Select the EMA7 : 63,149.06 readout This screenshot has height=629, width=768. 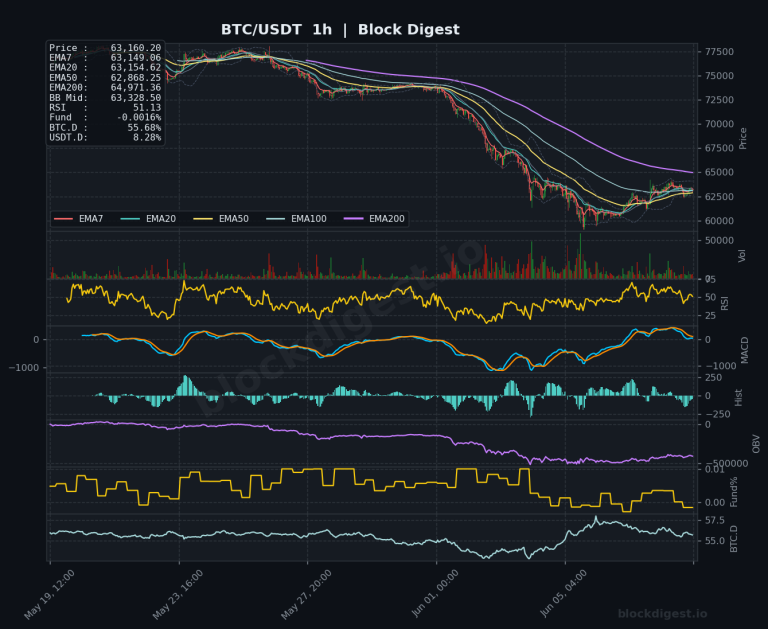coord(105,58)
